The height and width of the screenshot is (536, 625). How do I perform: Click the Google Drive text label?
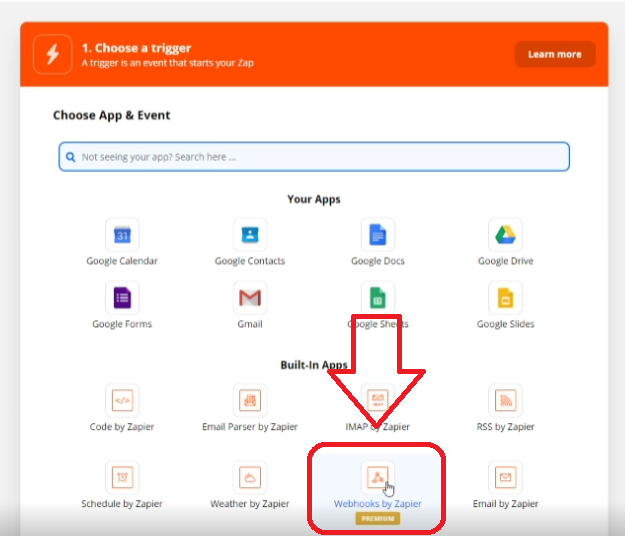(x=505, y=261)
